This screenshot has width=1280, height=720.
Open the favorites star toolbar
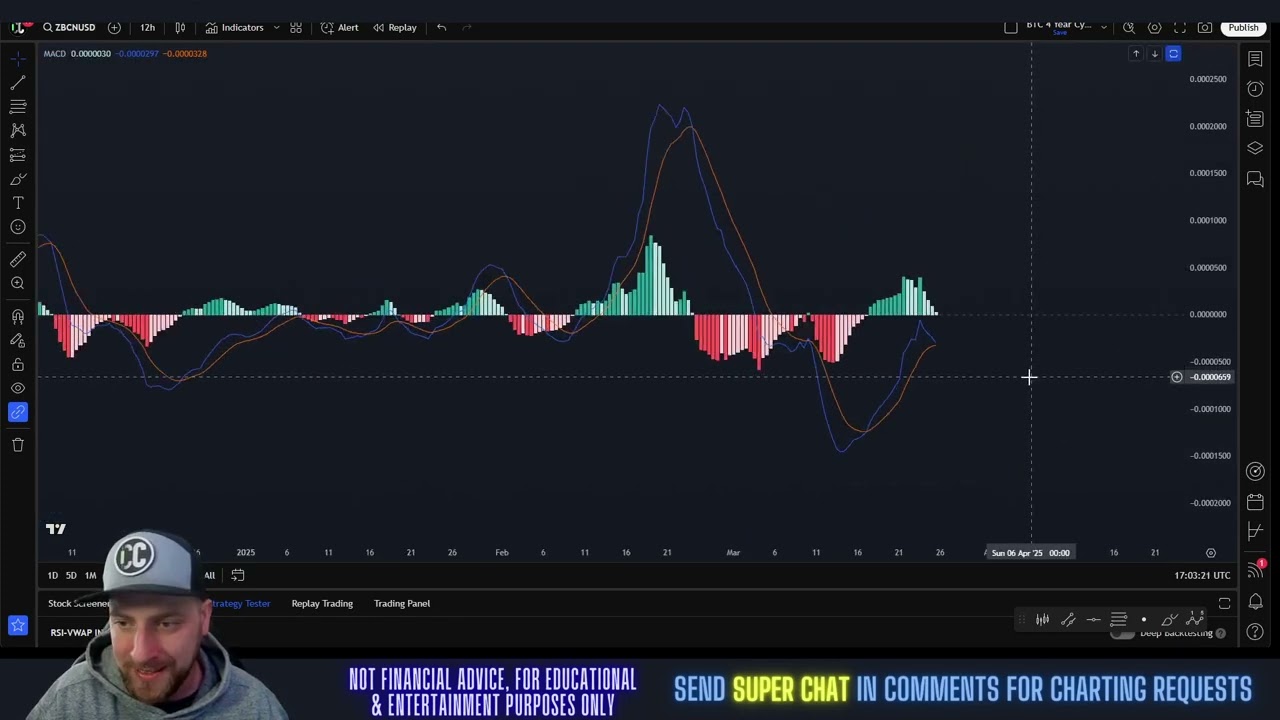(x=18, y=626)
